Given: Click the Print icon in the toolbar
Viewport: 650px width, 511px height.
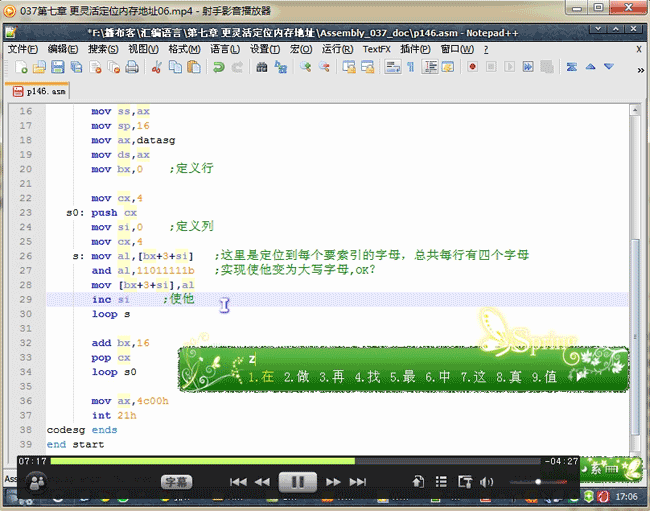Looking at the screenshot, I should pyautogui.click(x=131, y=68).
